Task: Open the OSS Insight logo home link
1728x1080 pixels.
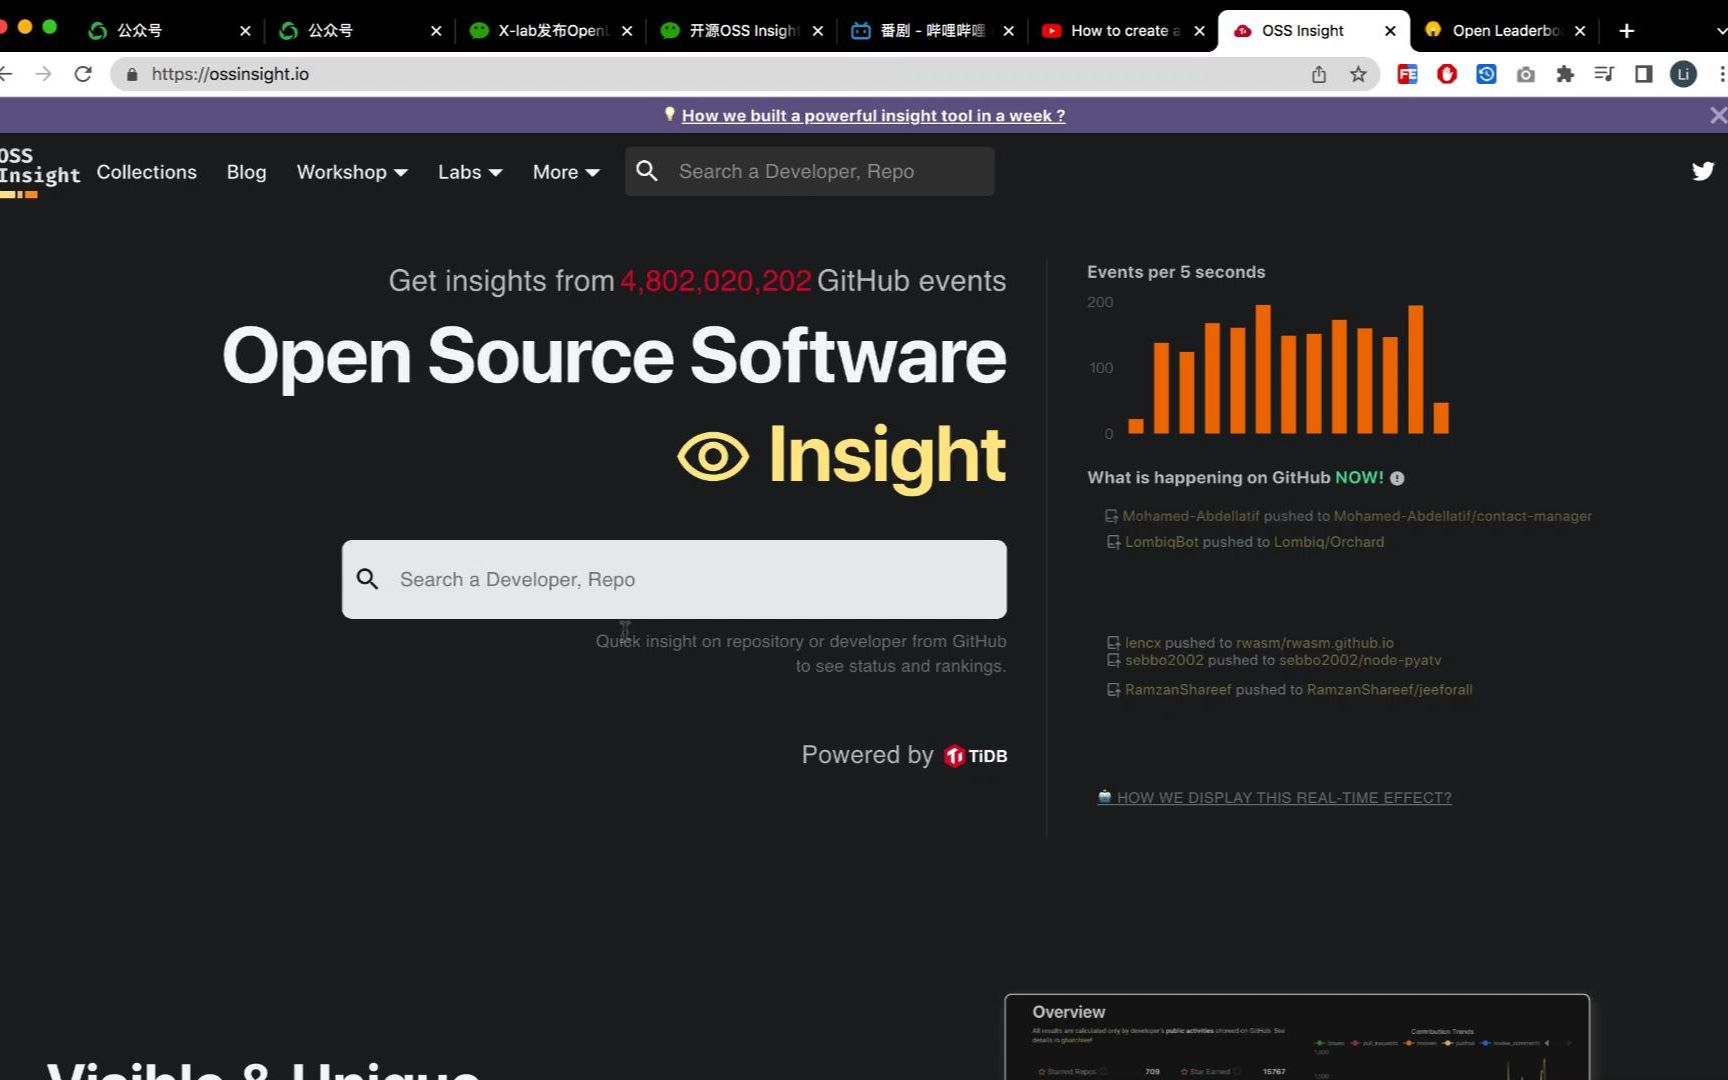Action: tap(39, 171)
